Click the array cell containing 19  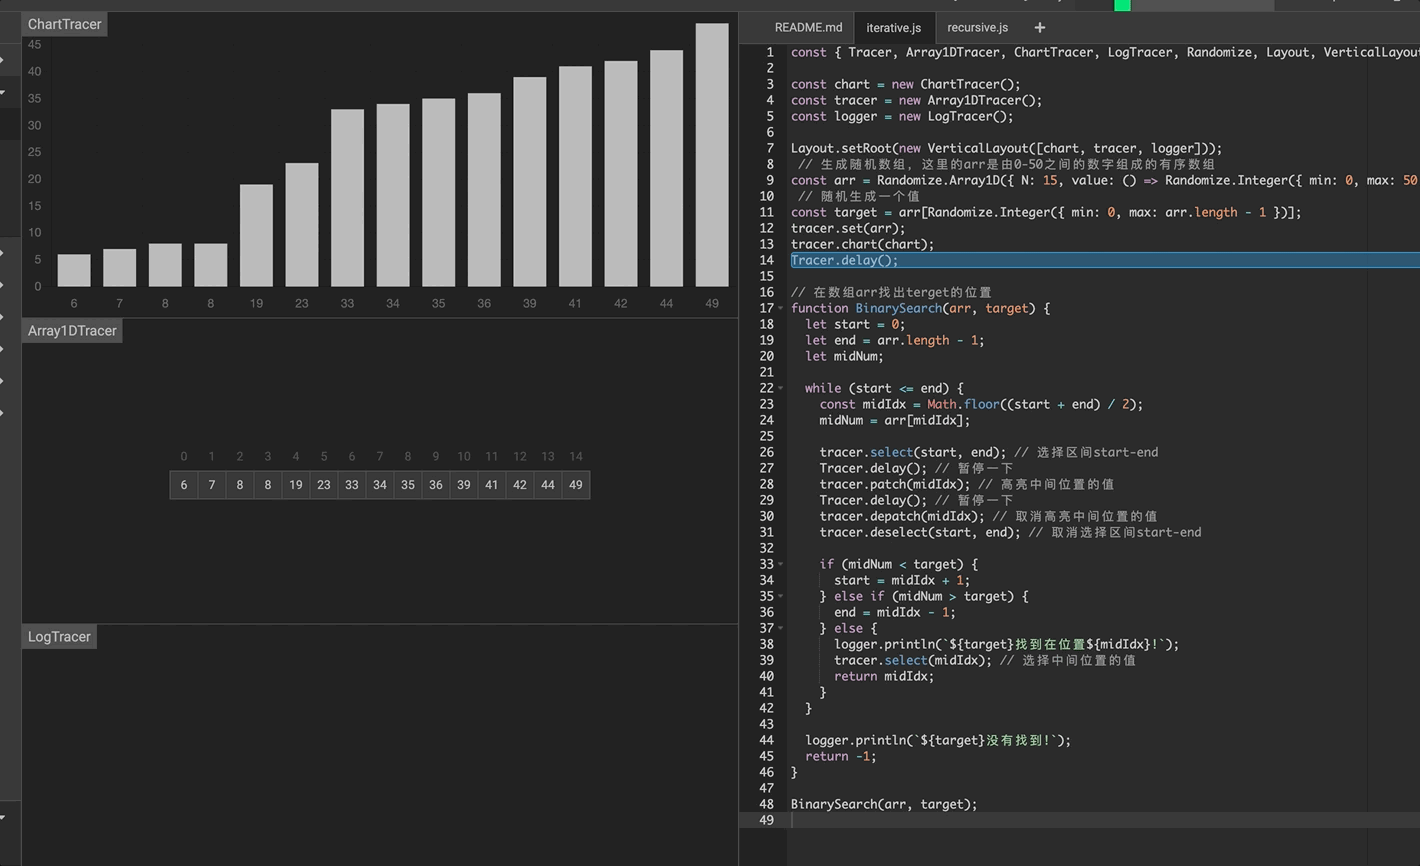click(296, 485)
